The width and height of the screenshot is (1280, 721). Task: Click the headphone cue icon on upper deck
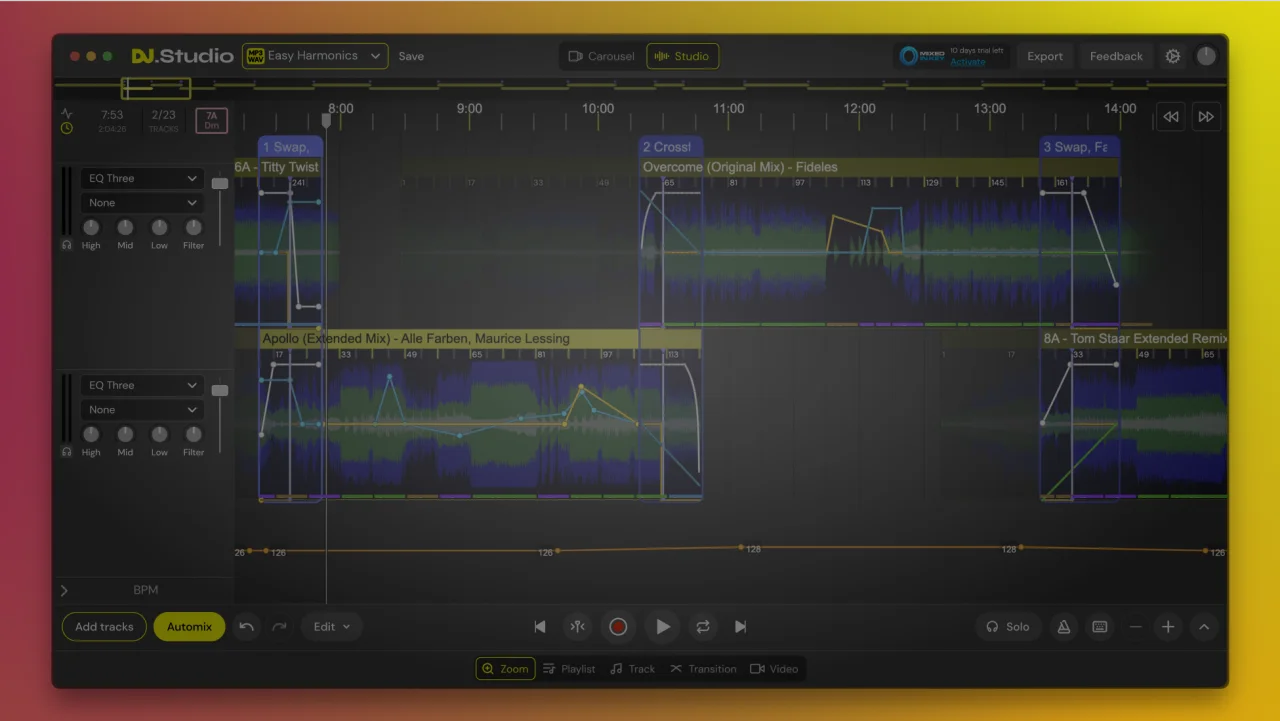pyautogui.click(x=67, y=245)
